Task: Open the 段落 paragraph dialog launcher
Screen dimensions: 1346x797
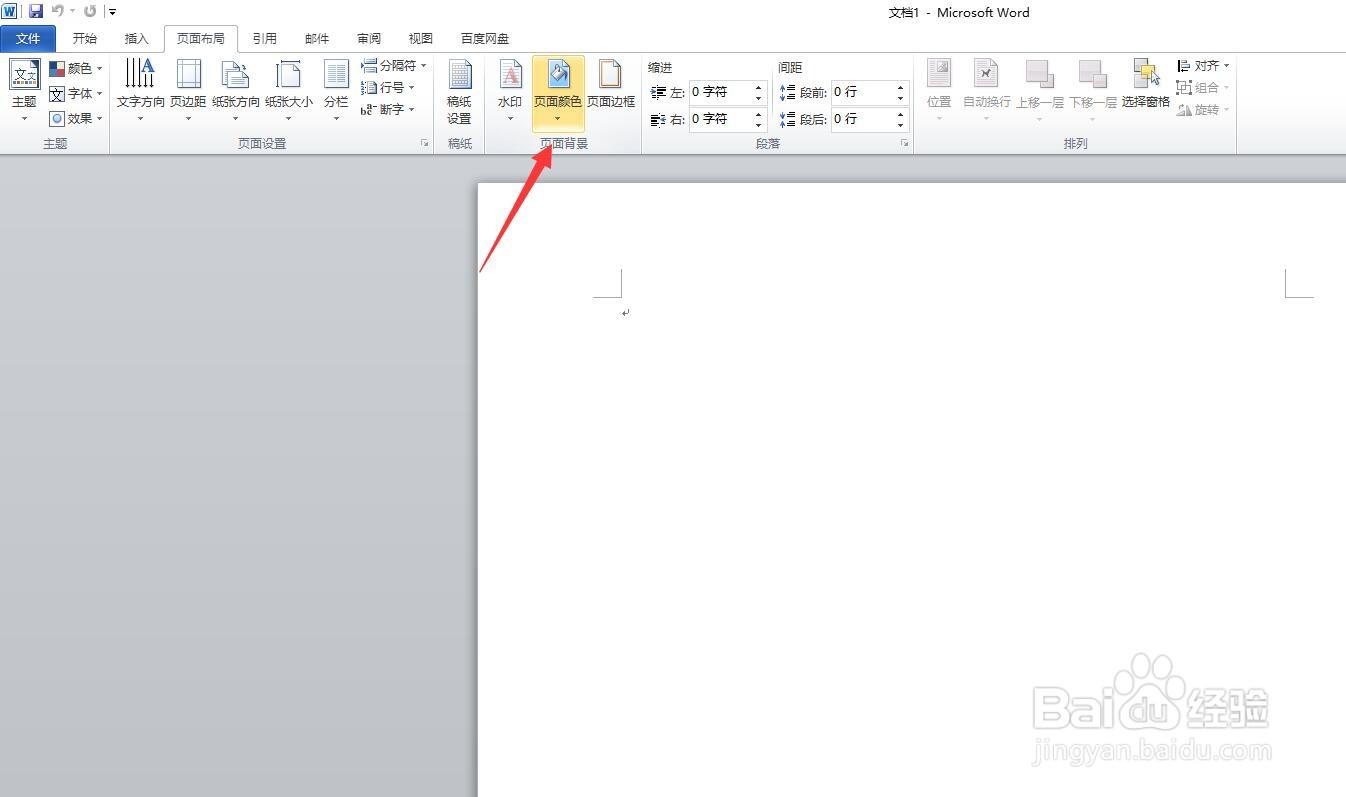Action: 905,144
